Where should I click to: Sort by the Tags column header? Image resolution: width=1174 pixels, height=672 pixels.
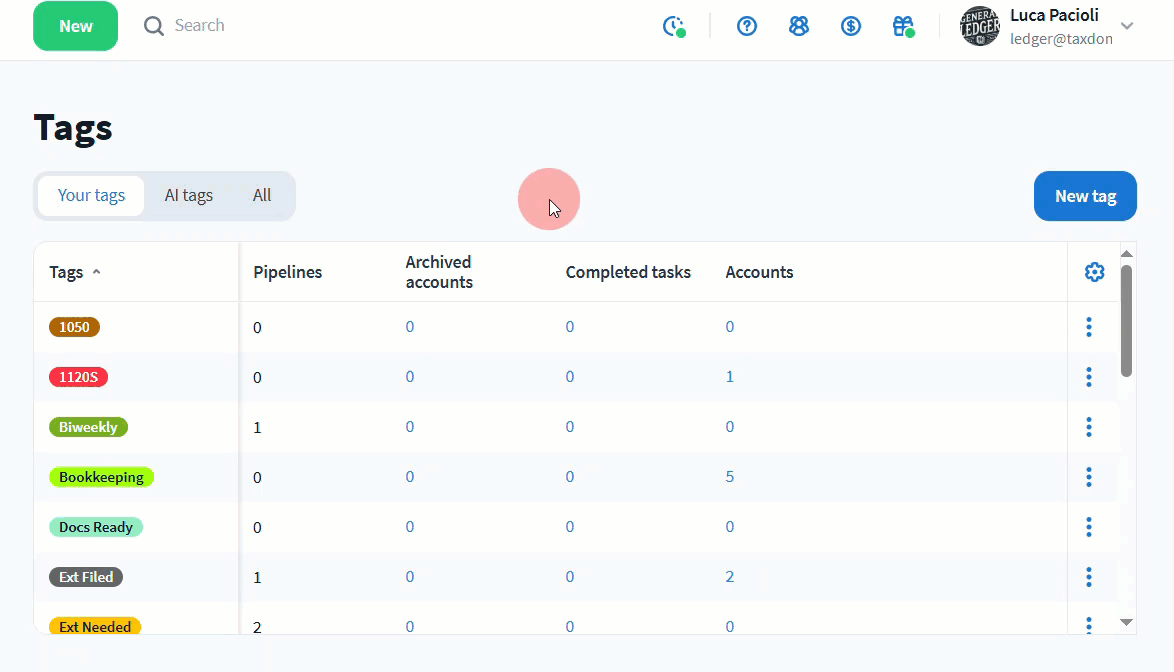pyautogui.click(x=67, y=272)
